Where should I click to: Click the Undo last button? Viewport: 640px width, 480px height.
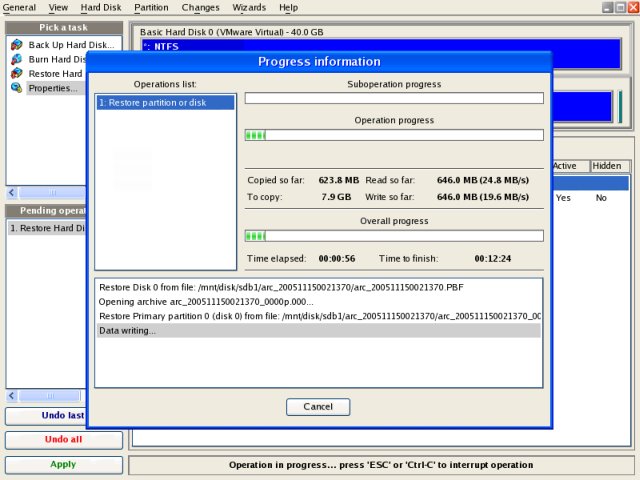tap(46, 416)
